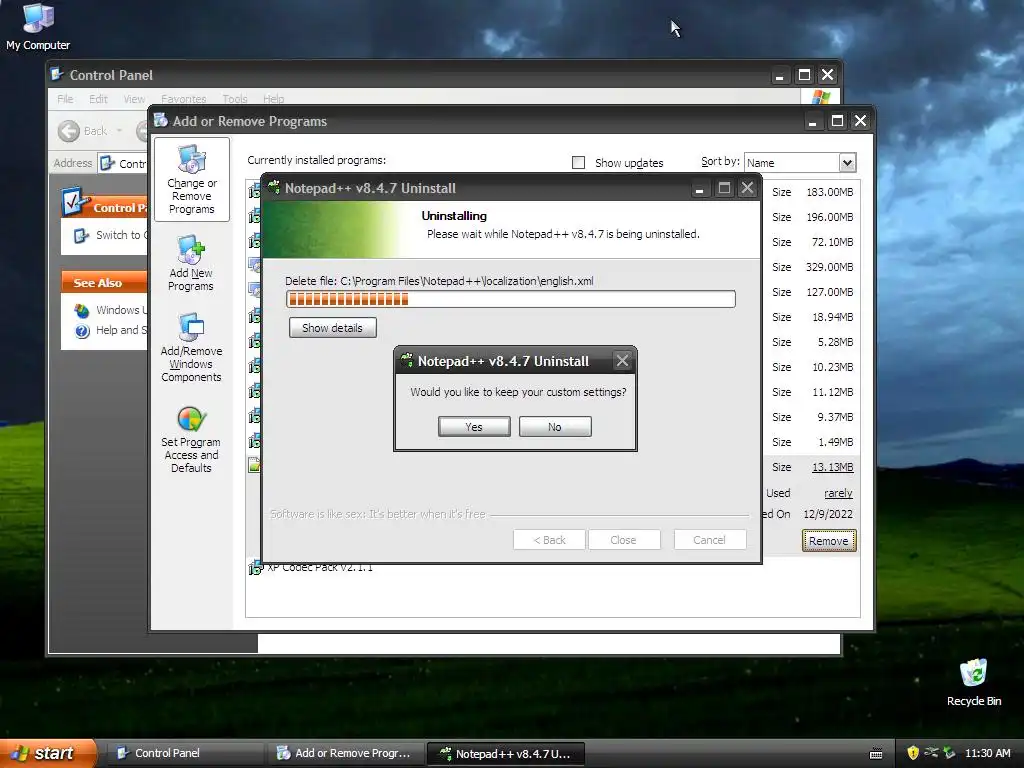
Task: Close the Notepad++ Uninstall main window
Action: [x=748, y=188]
